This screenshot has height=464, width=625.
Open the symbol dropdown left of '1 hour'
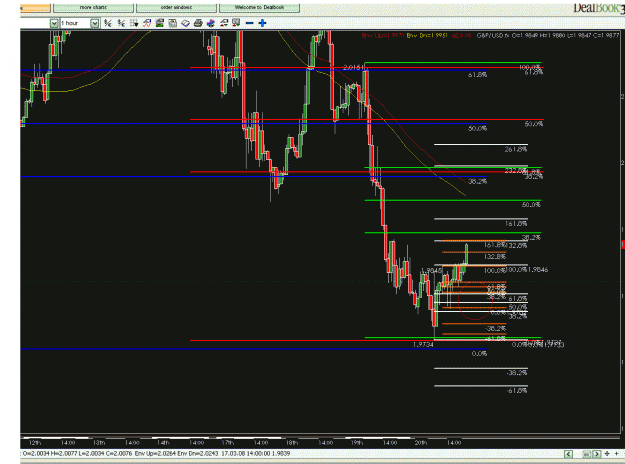(x=54, y=24)
